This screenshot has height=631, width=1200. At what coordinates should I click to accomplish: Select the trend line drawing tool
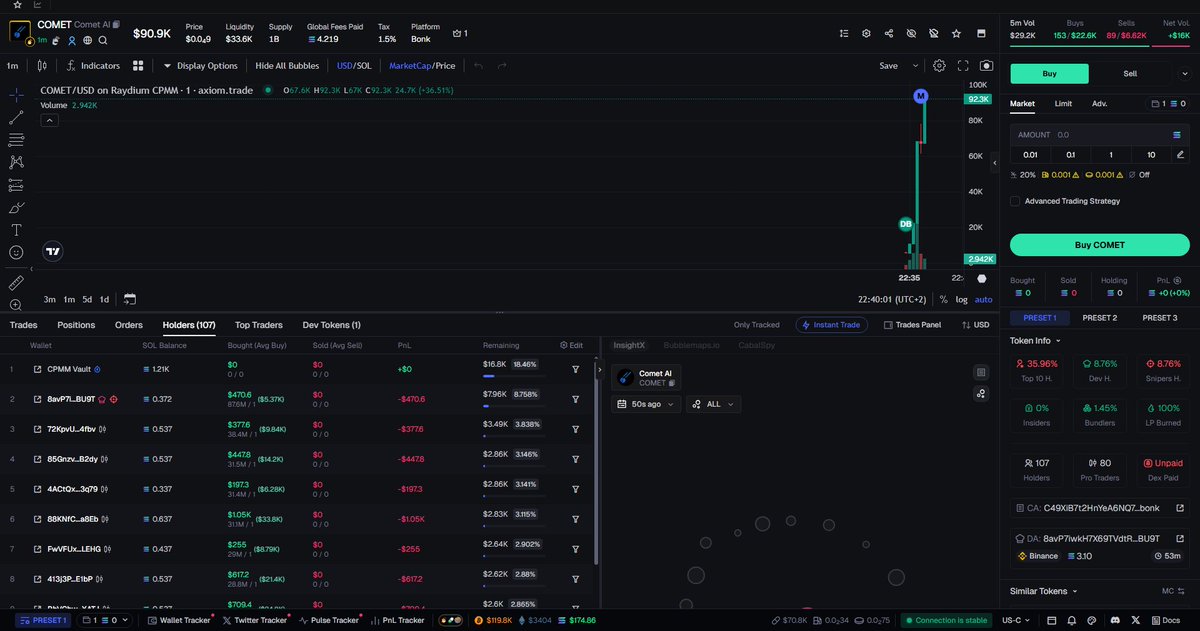coord(16,117)
